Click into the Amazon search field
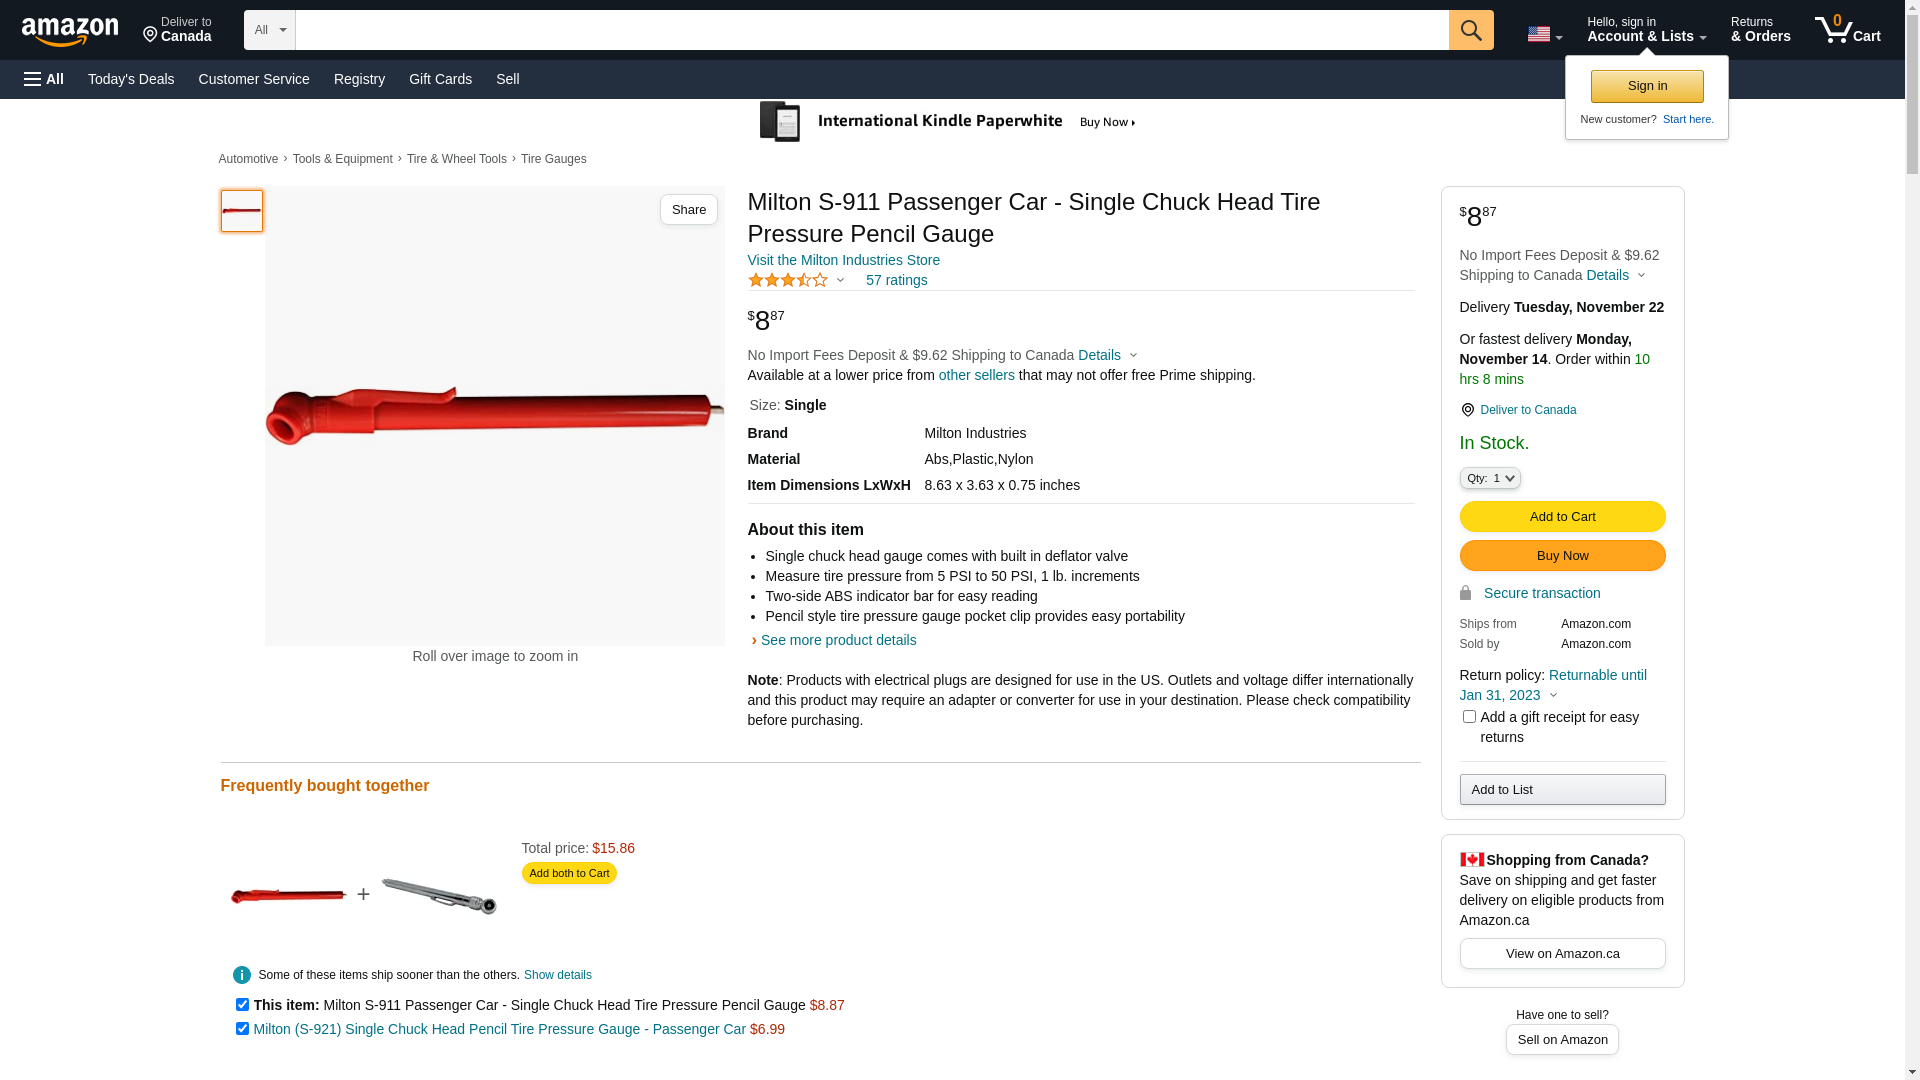 (870, 30)
